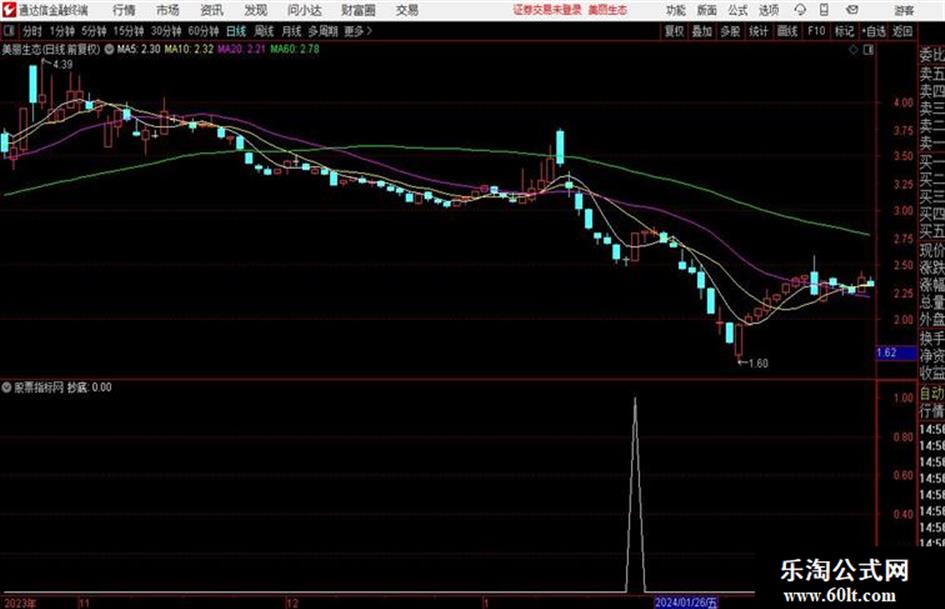Open the 问小达 menu

304,10
